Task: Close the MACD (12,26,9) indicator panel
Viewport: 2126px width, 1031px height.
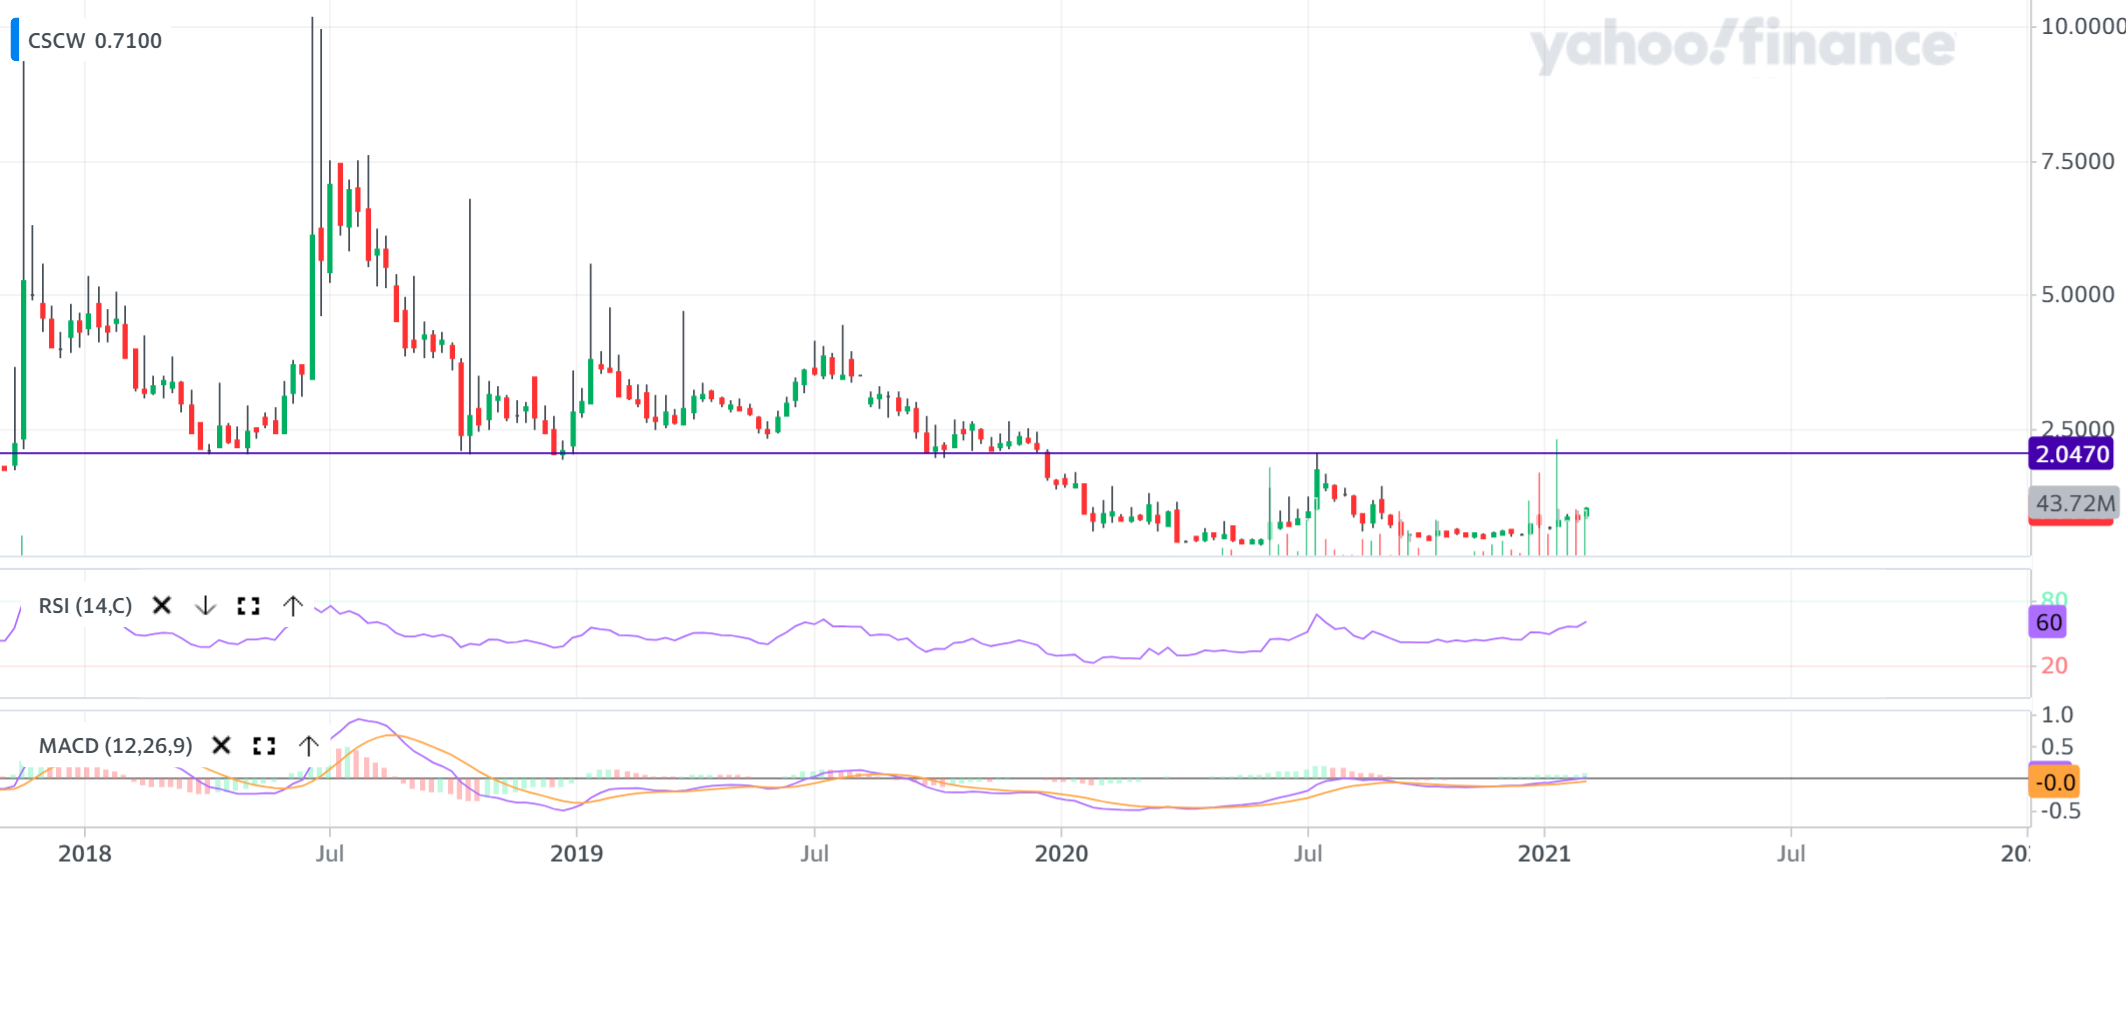Action: 222,746
